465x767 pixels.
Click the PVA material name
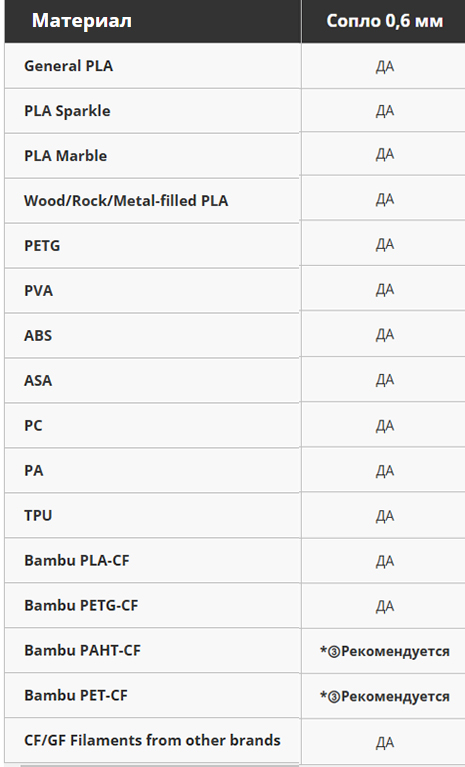[38, 291]
